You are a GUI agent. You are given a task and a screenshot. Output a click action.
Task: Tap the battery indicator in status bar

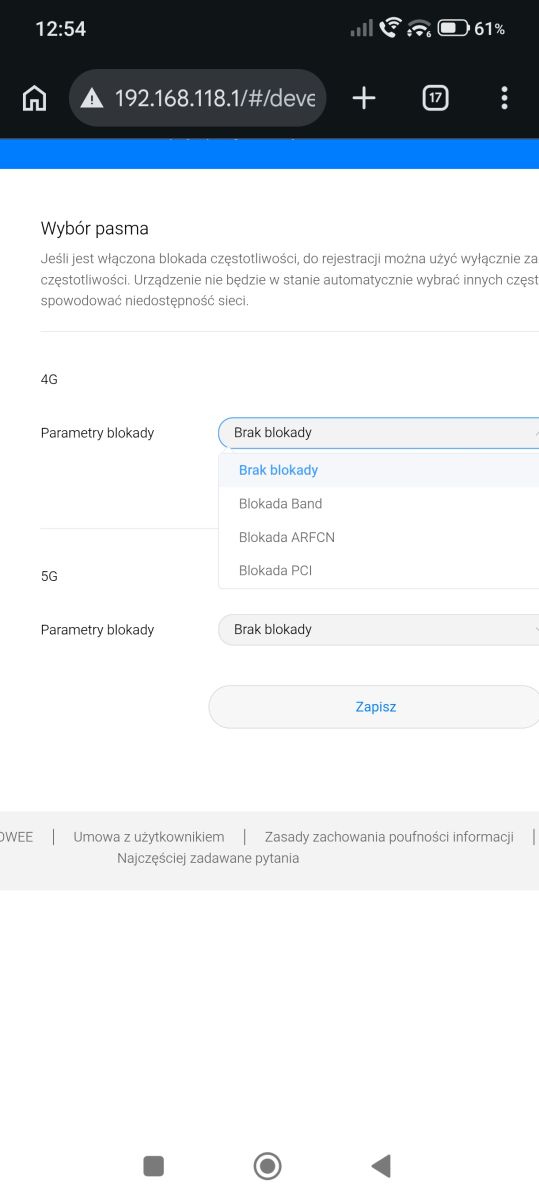click(x=453, y=29)
